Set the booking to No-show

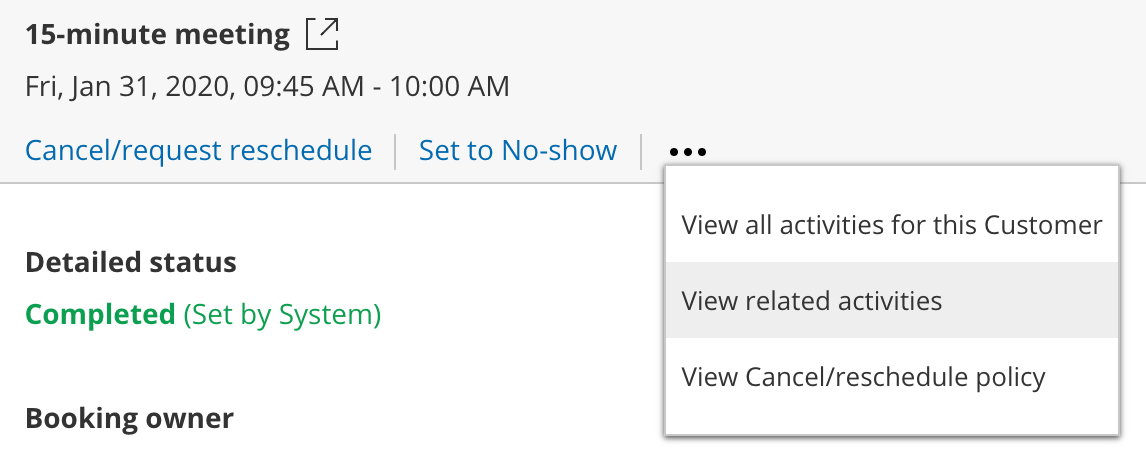coord(517,151)
